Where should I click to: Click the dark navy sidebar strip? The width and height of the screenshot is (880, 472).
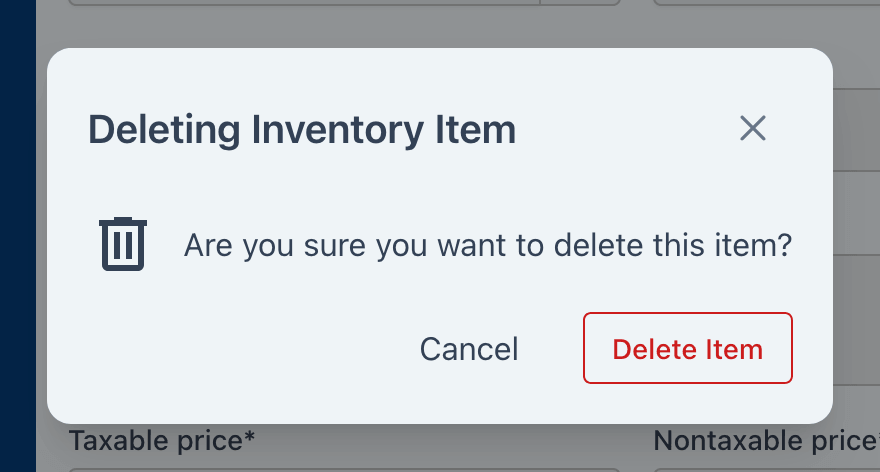(18, 236)
